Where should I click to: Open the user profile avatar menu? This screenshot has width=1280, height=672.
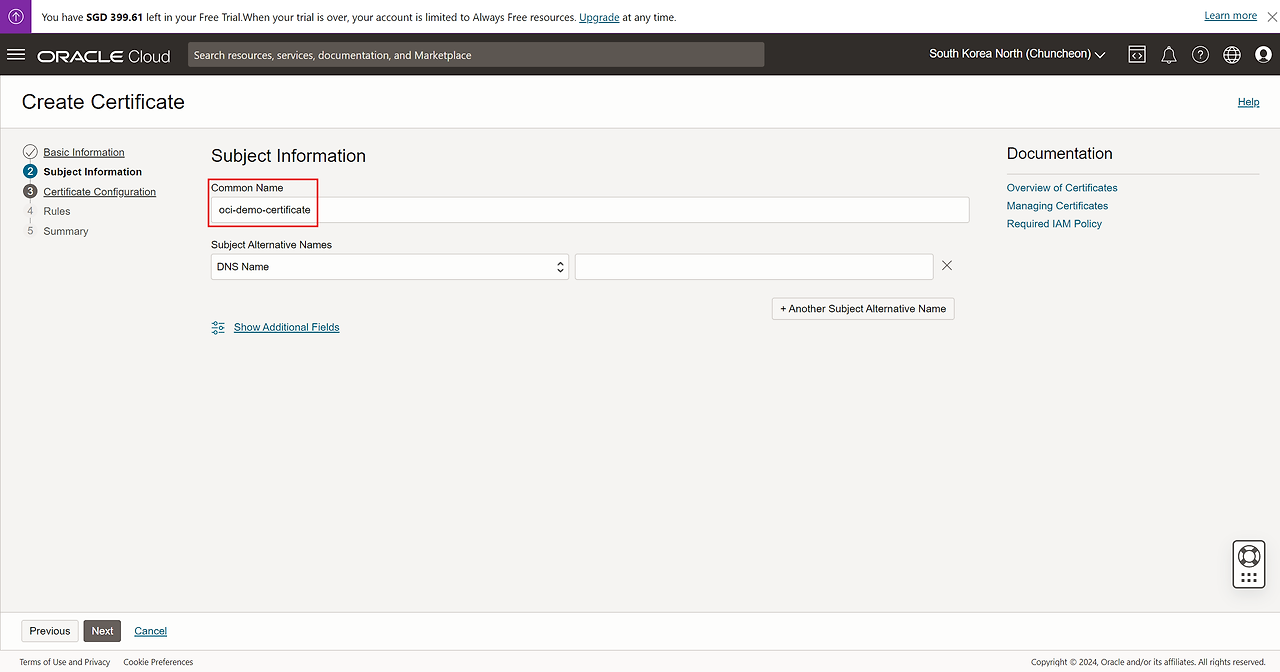[x=1263, y=55]
